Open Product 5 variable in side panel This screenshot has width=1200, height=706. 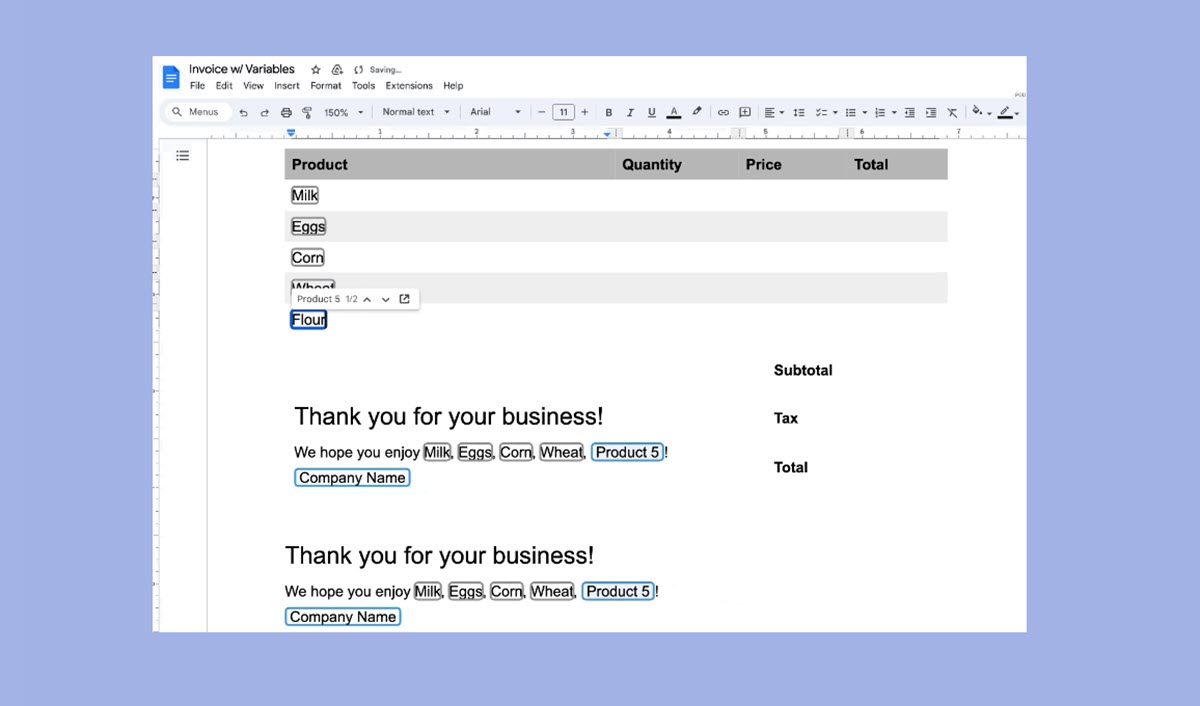click(404, 299)
